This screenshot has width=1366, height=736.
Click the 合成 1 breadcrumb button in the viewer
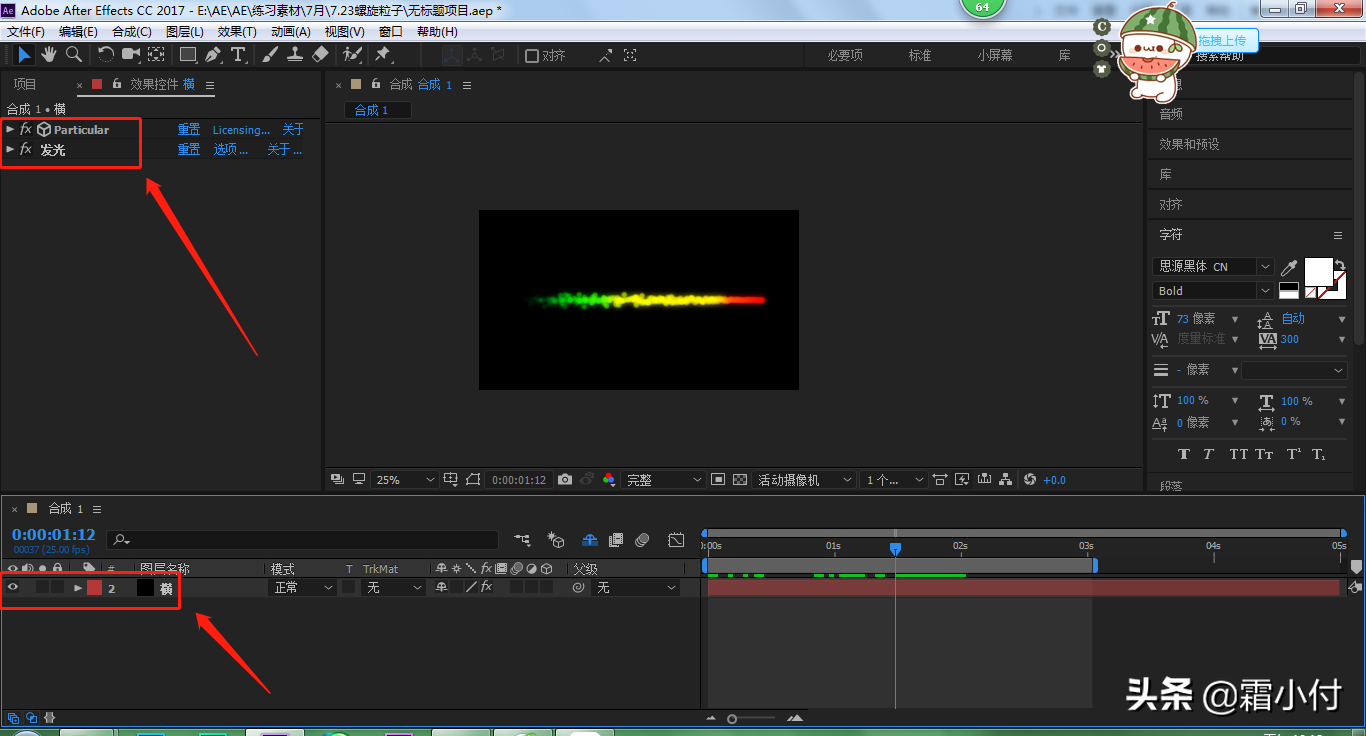click(x=378, y=110)
